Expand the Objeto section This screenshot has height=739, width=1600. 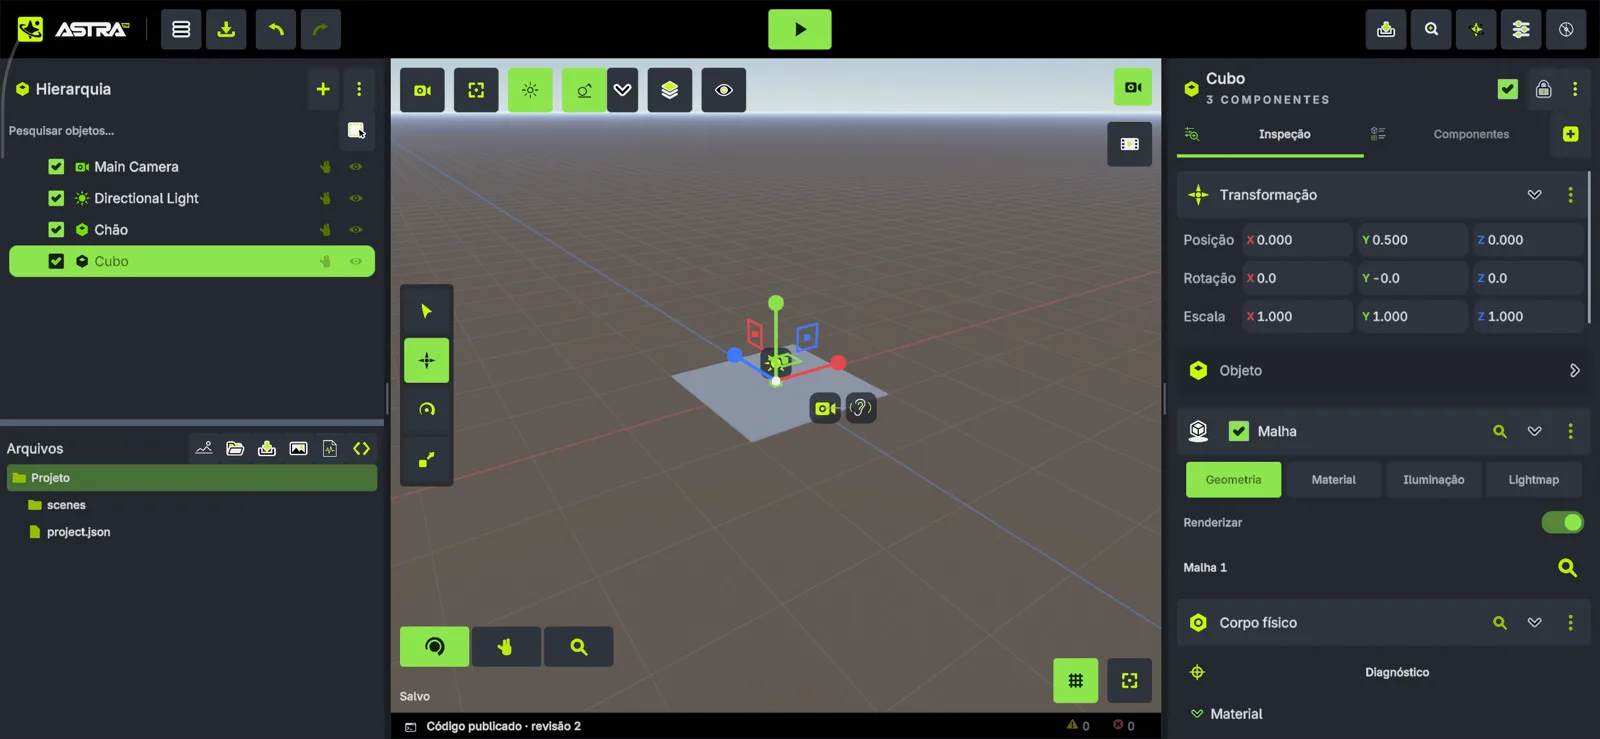pos(1575,371)
